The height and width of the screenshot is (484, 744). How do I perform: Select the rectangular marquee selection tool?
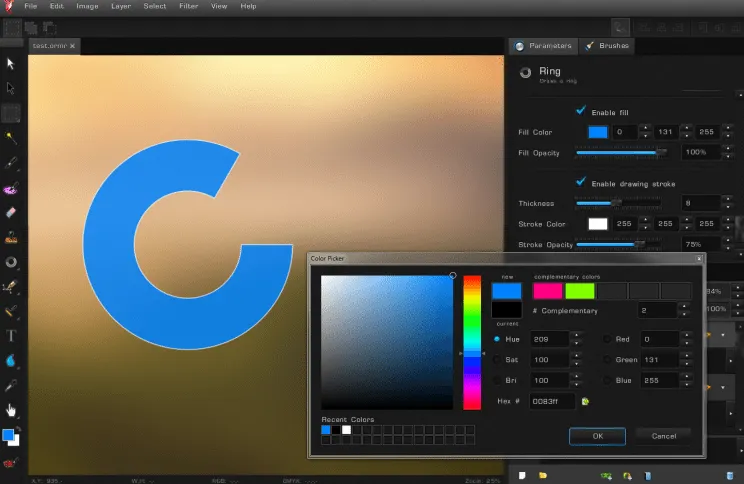point(11,113)
